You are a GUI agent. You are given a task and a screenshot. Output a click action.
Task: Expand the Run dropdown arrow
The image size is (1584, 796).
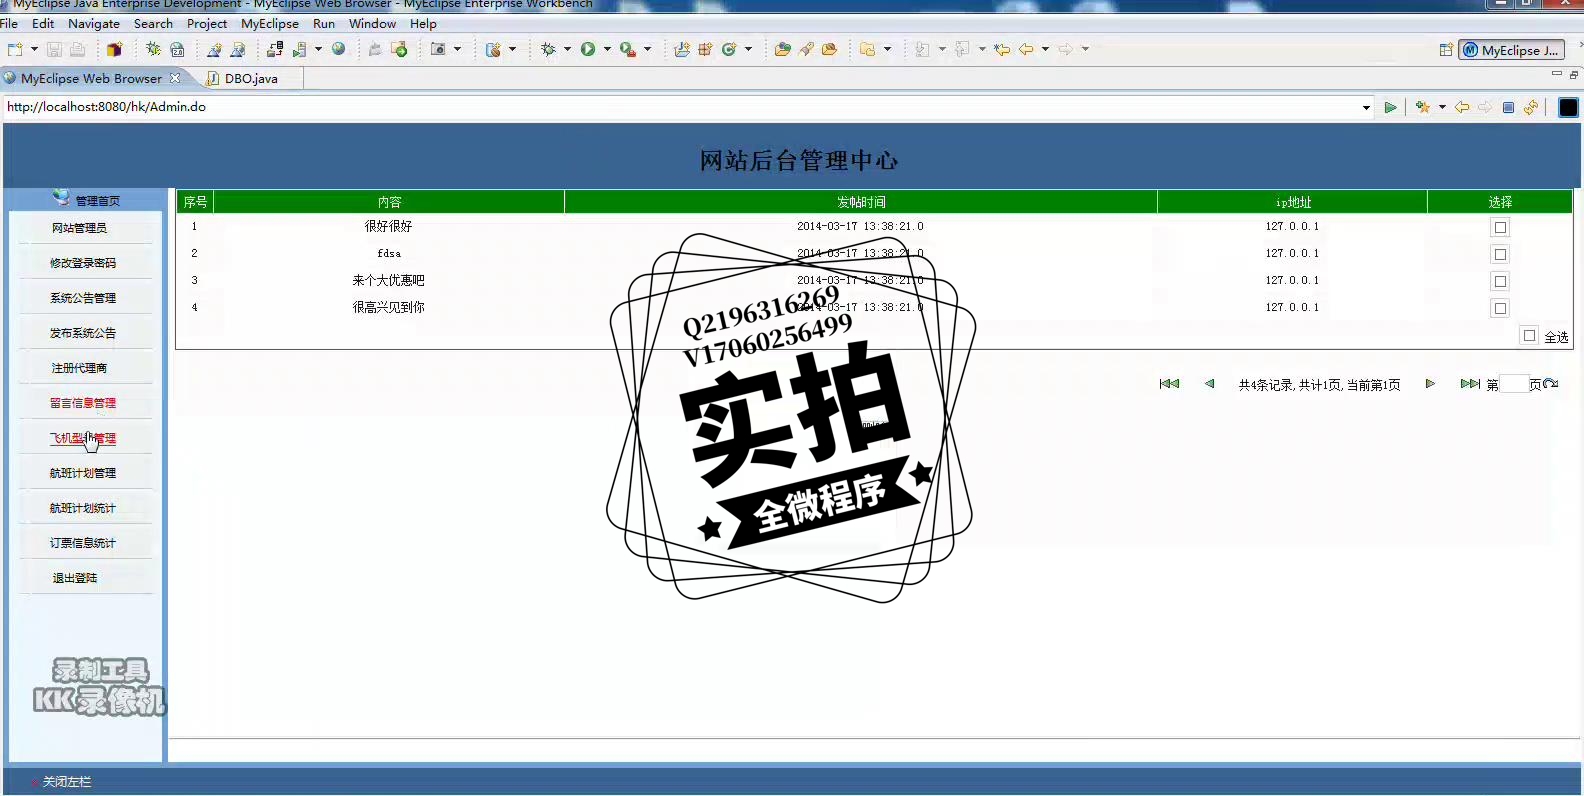coord(607,49)
